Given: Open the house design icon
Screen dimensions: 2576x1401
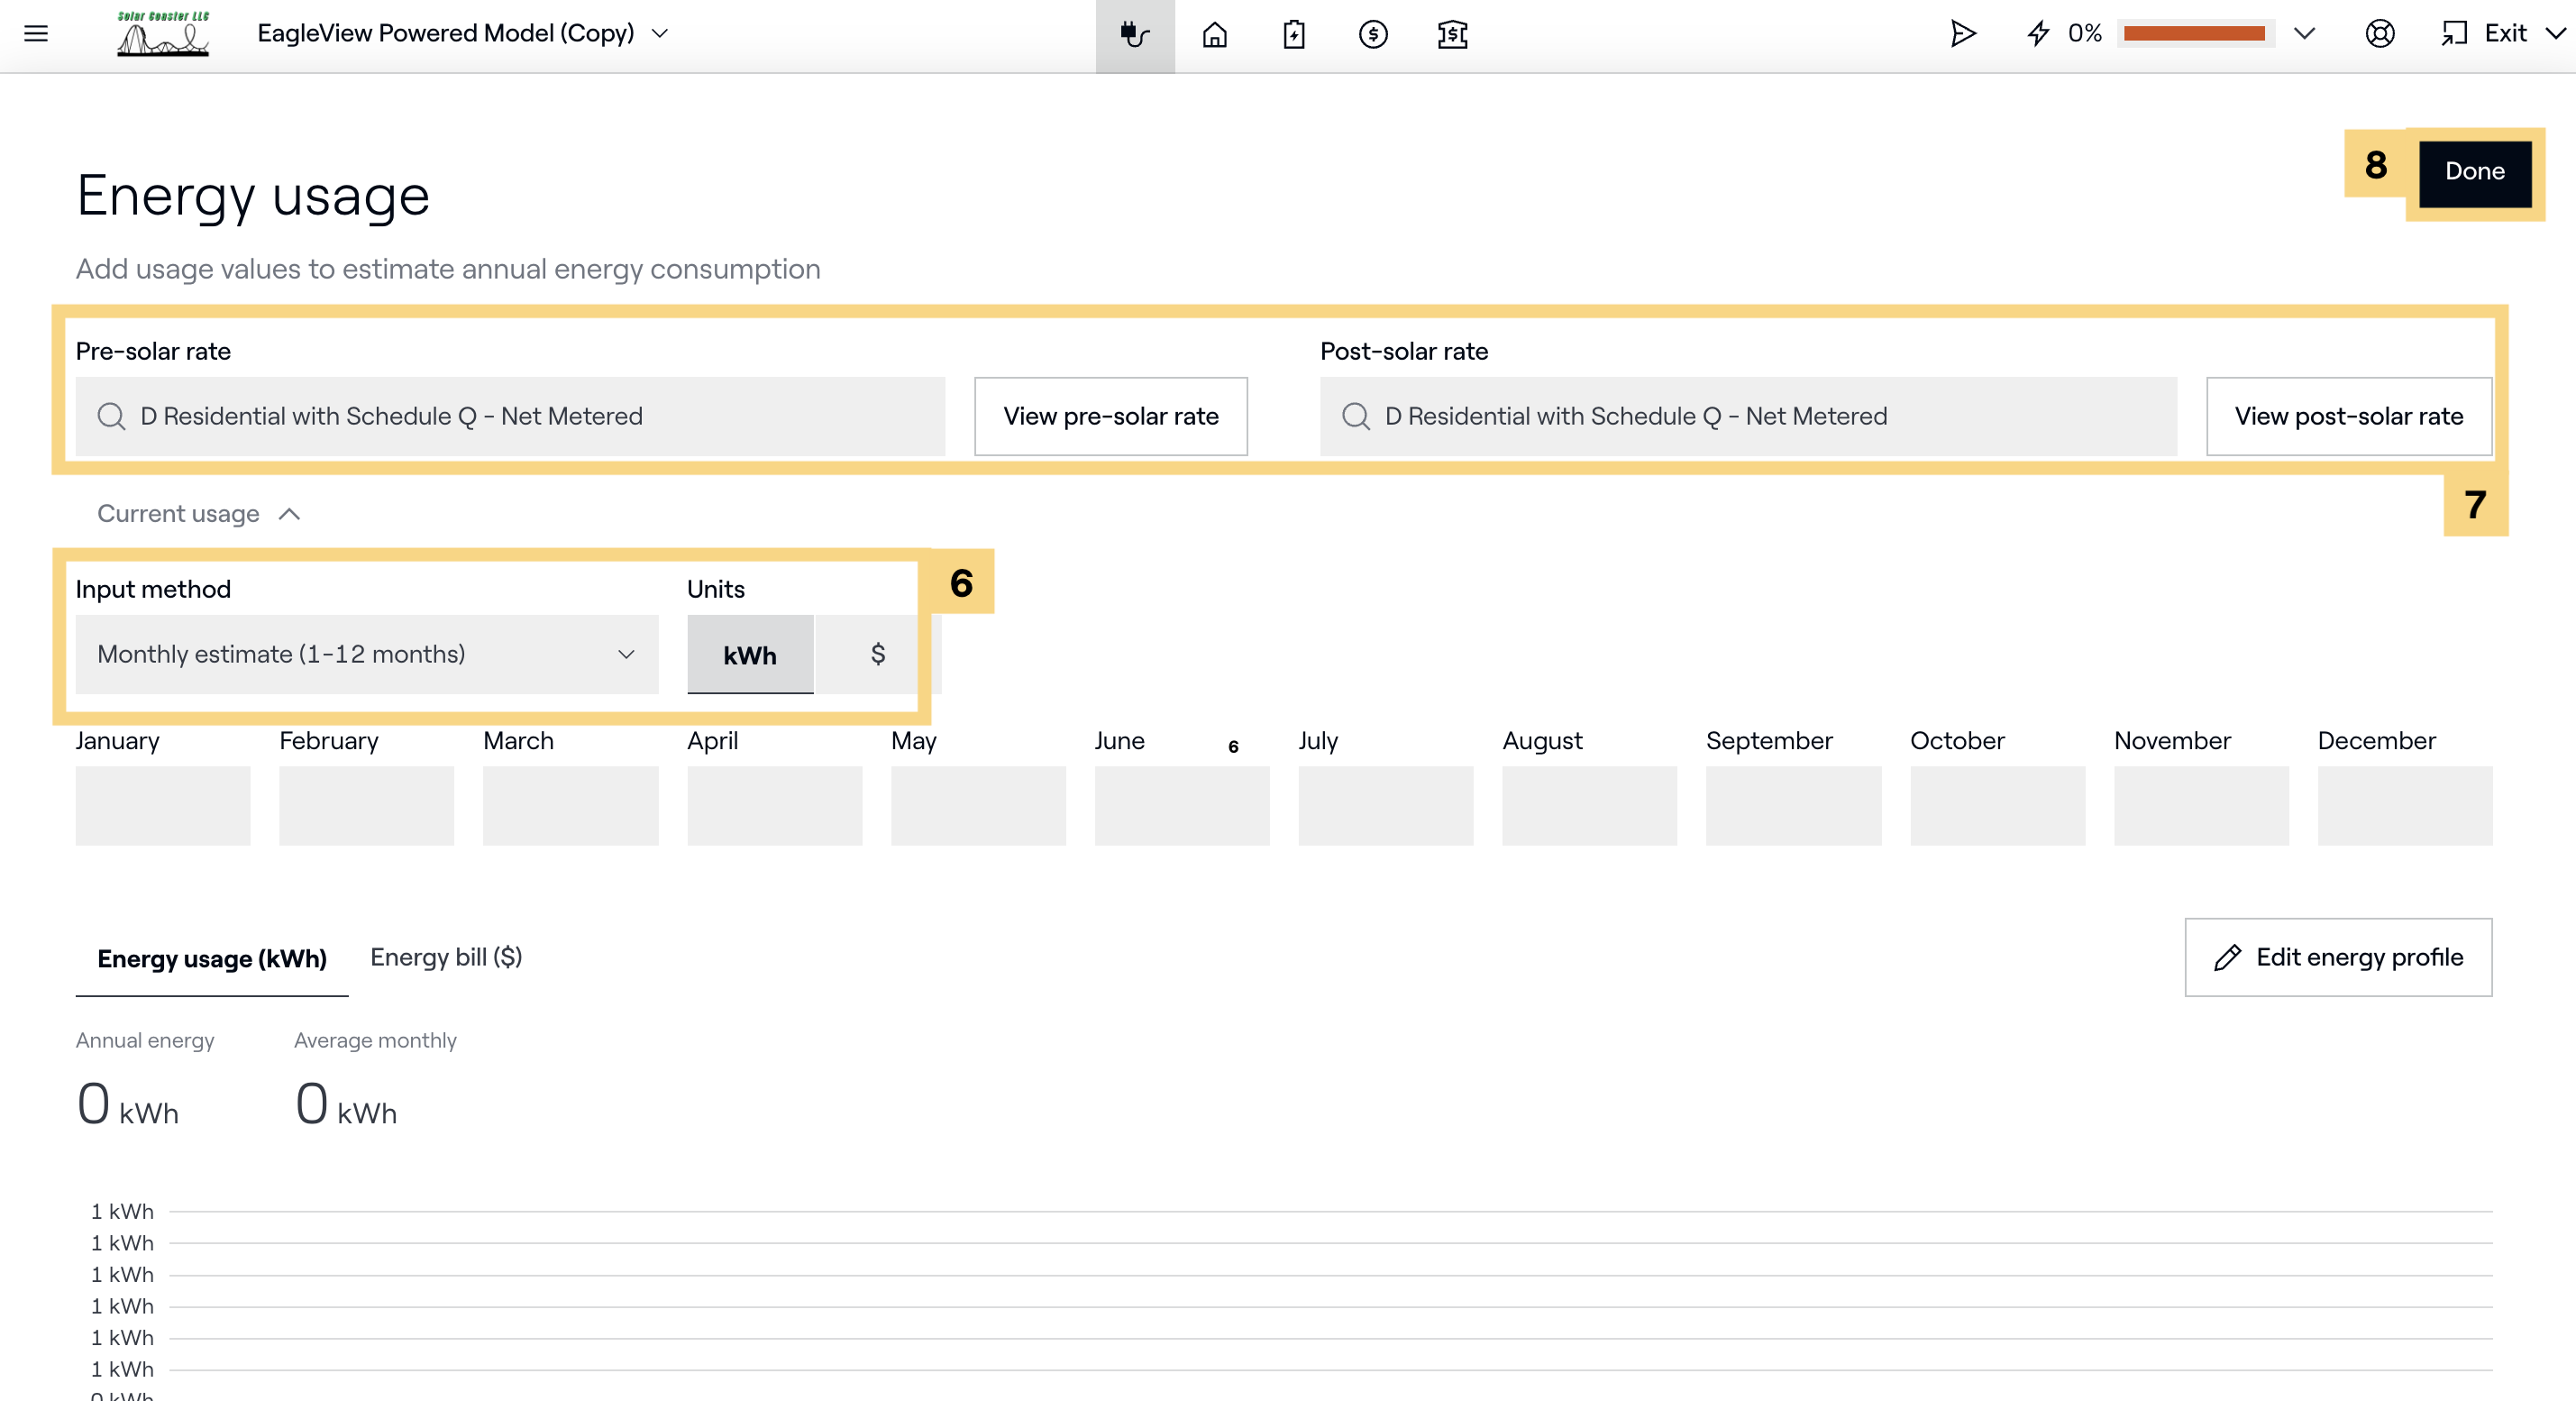Looking at the screenshot, I should pyautogui.click(x=1214, y=34).
